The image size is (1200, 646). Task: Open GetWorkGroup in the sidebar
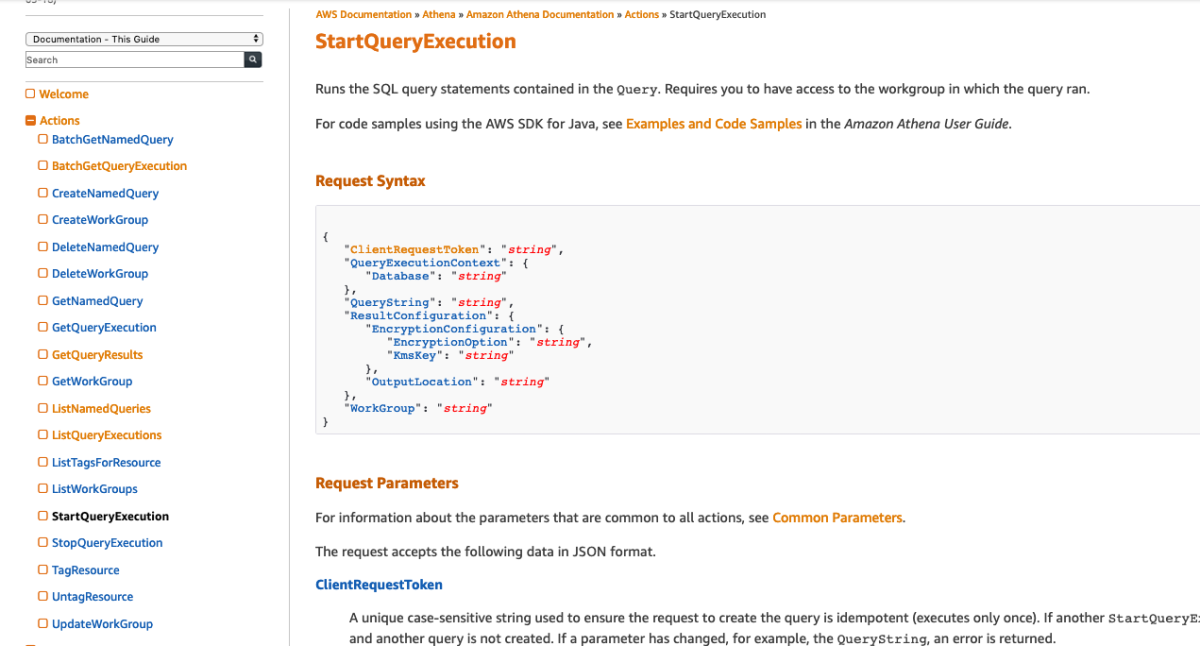[92, 381]
